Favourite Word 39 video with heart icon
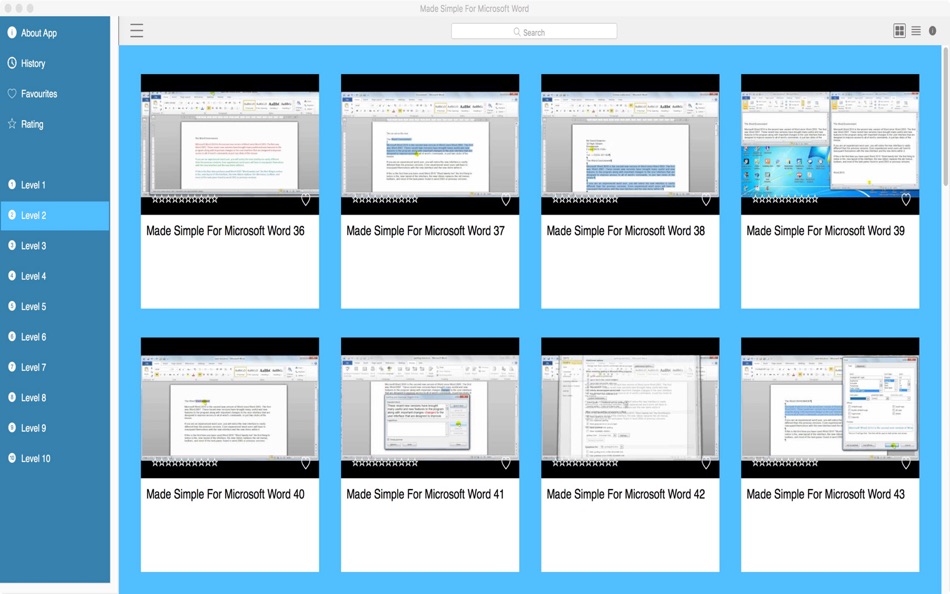The width and height of the screenshot is (950, 594). coord(906,199)
